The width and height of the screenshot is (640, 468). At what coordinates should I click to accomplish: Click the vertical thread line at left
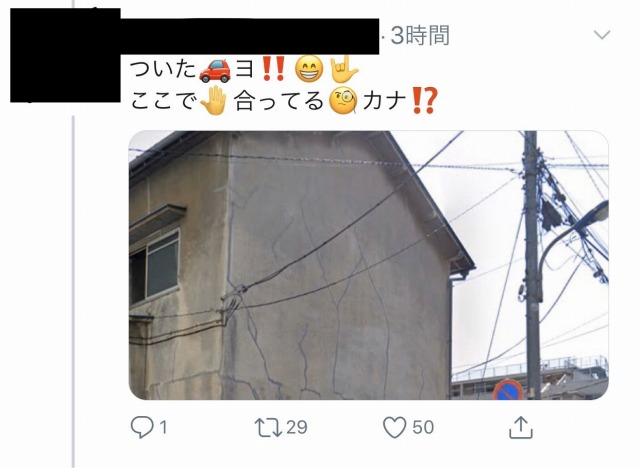tap(73, 286)
